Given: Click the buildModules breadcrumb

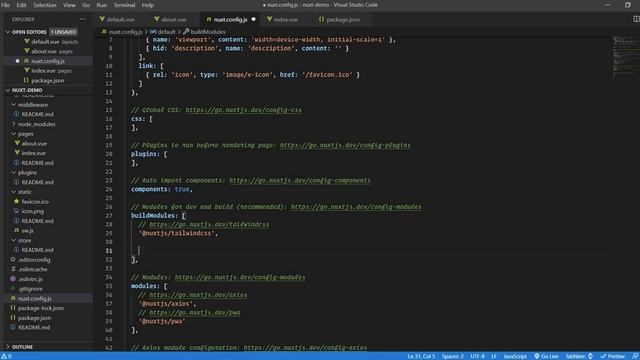Looking at the screenshot, I should click(x=208, y=32).
